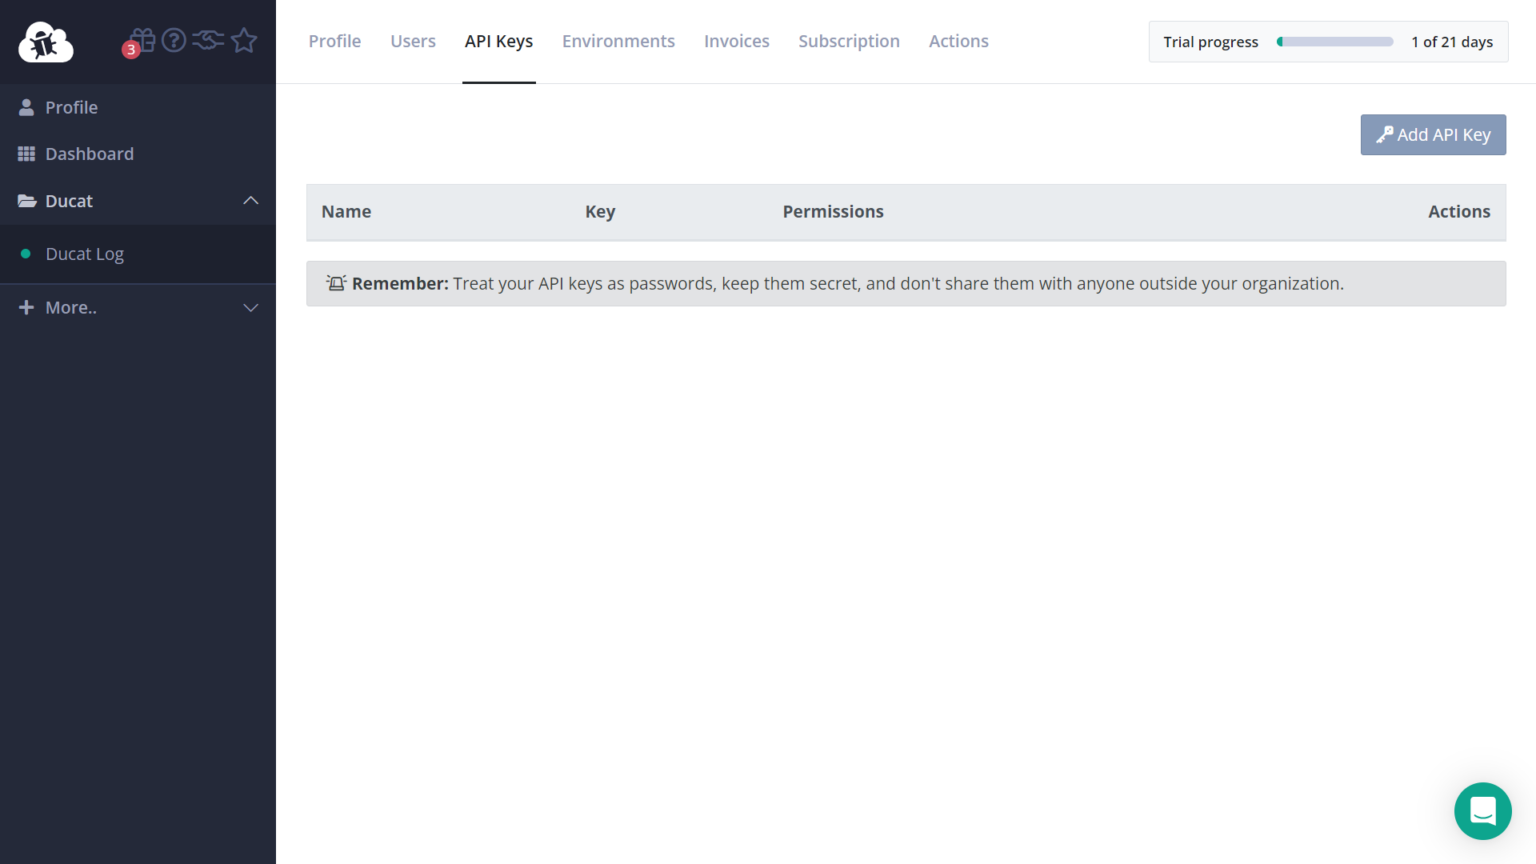Click the cloud logo in the sidebar
Image resolution: width=1536 pixels, height=864 pixels.
tap(46, 42)
